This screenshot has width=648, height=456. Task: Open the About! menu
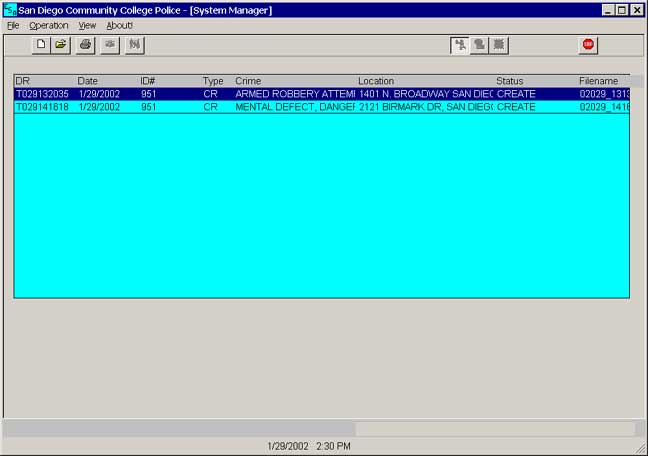pos(119,26)
